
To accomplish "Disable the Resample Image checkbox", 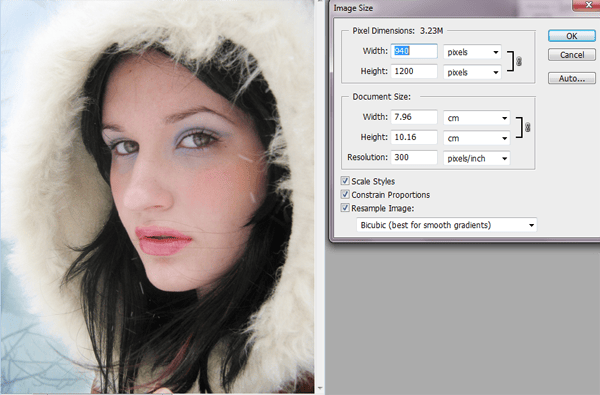I will click(345, 207).
